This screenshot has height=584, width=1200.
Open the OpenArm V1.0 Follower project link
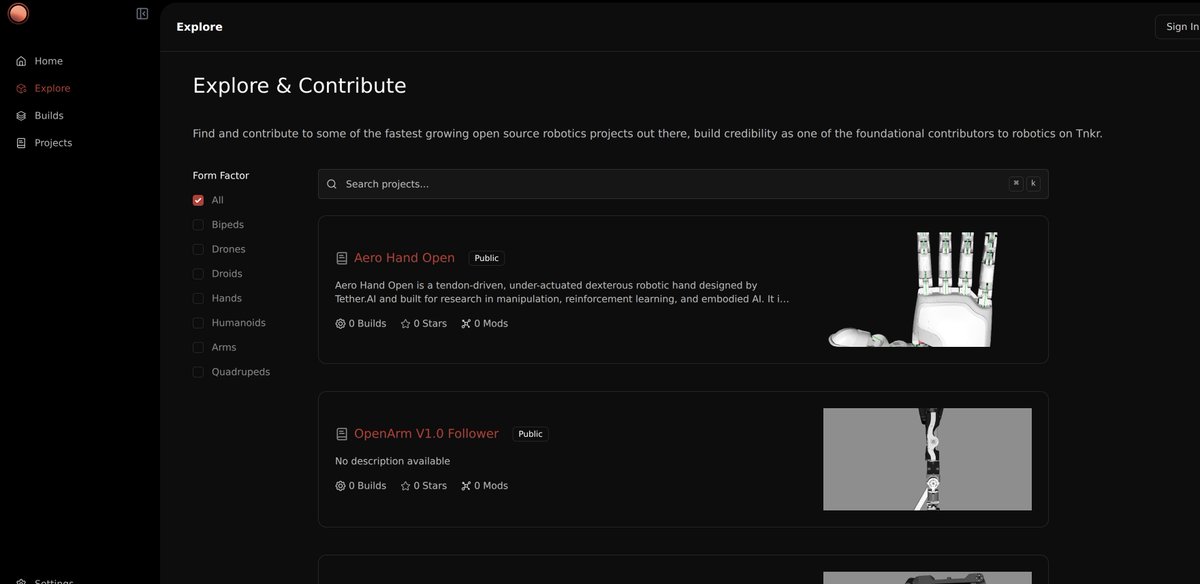click(426, 434)
